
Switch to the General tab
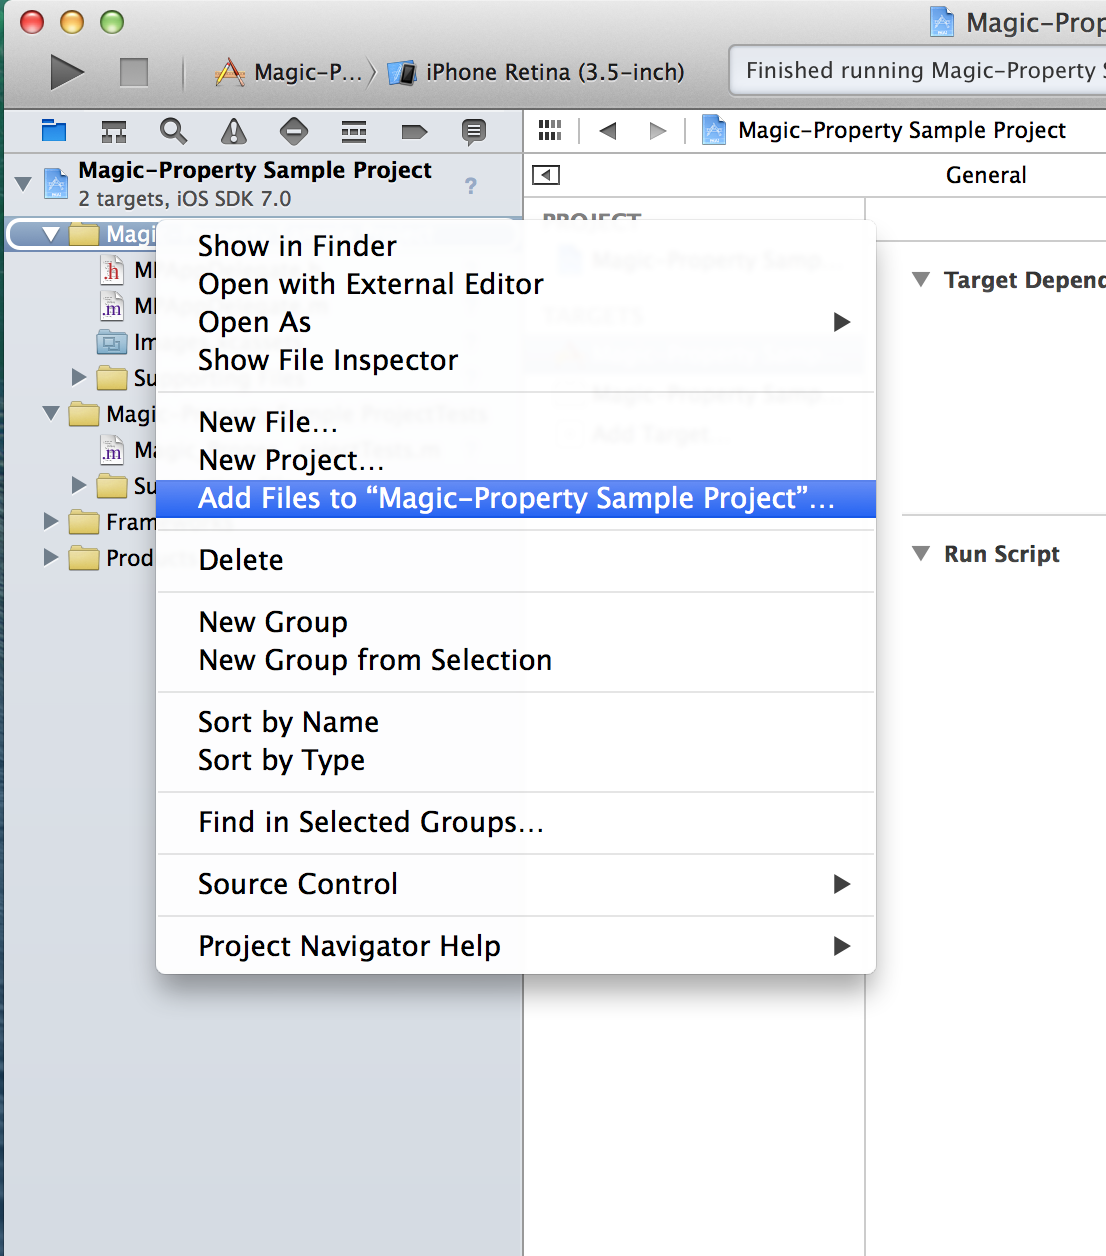986,175
